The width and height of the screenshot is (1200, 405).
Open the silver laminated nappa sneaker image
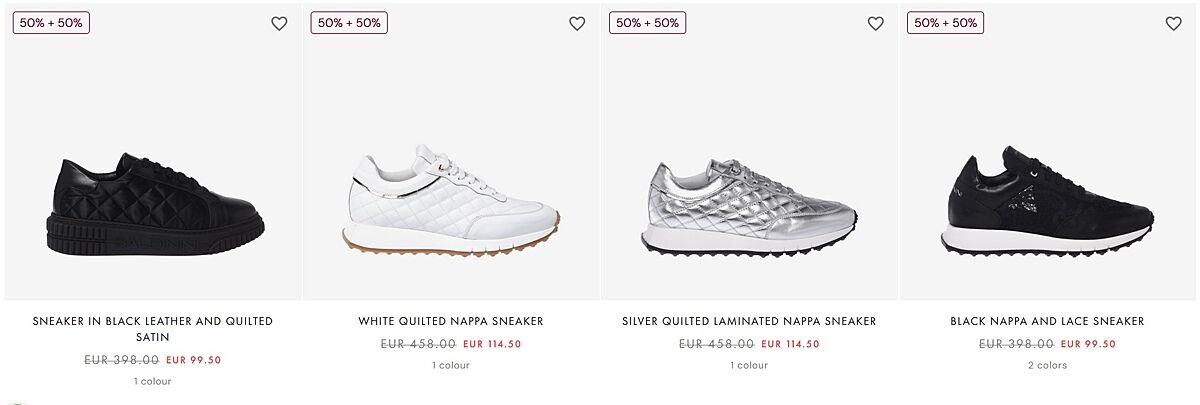click(749, 205)
